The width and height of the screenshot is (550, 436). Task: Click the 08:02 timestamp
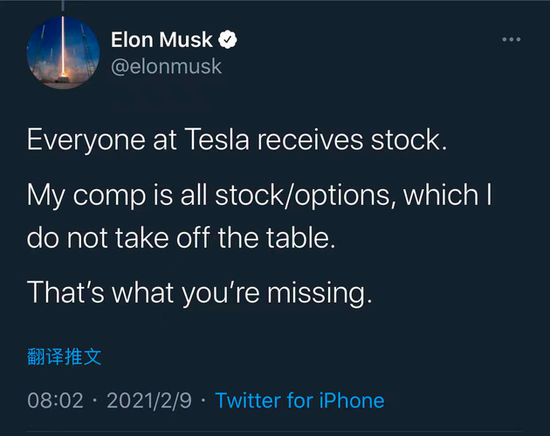tap(55, 400)
